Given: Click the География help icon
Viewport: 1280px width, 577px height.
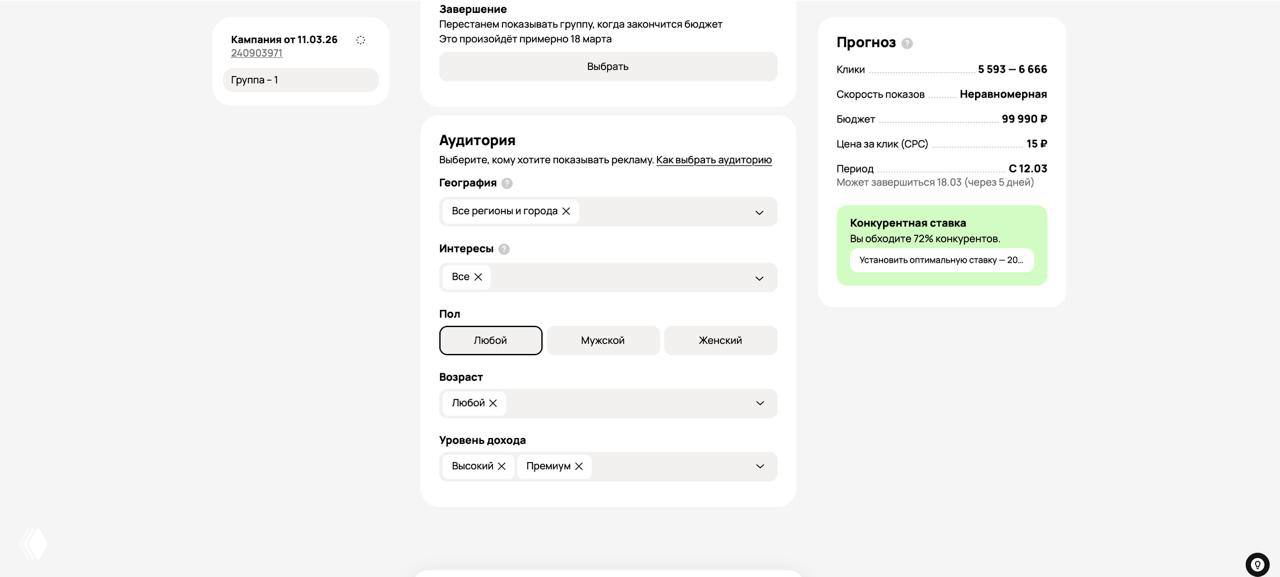Looking at the screenshot, I should click(506, 182).
